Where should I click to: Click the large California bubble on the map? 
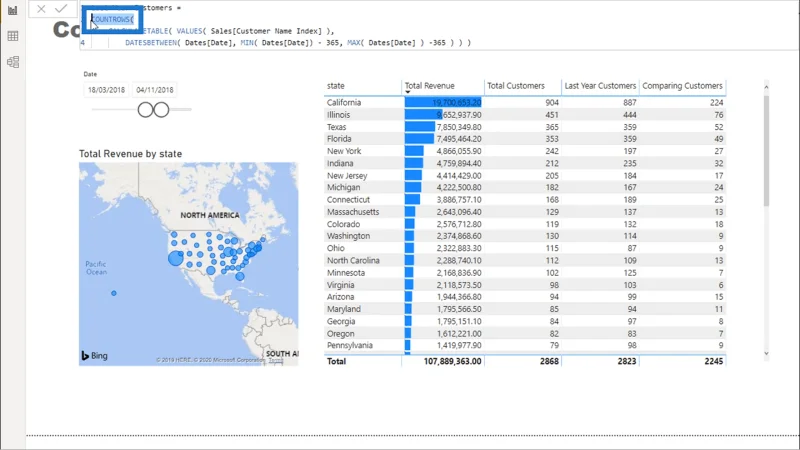click(176, 258)
